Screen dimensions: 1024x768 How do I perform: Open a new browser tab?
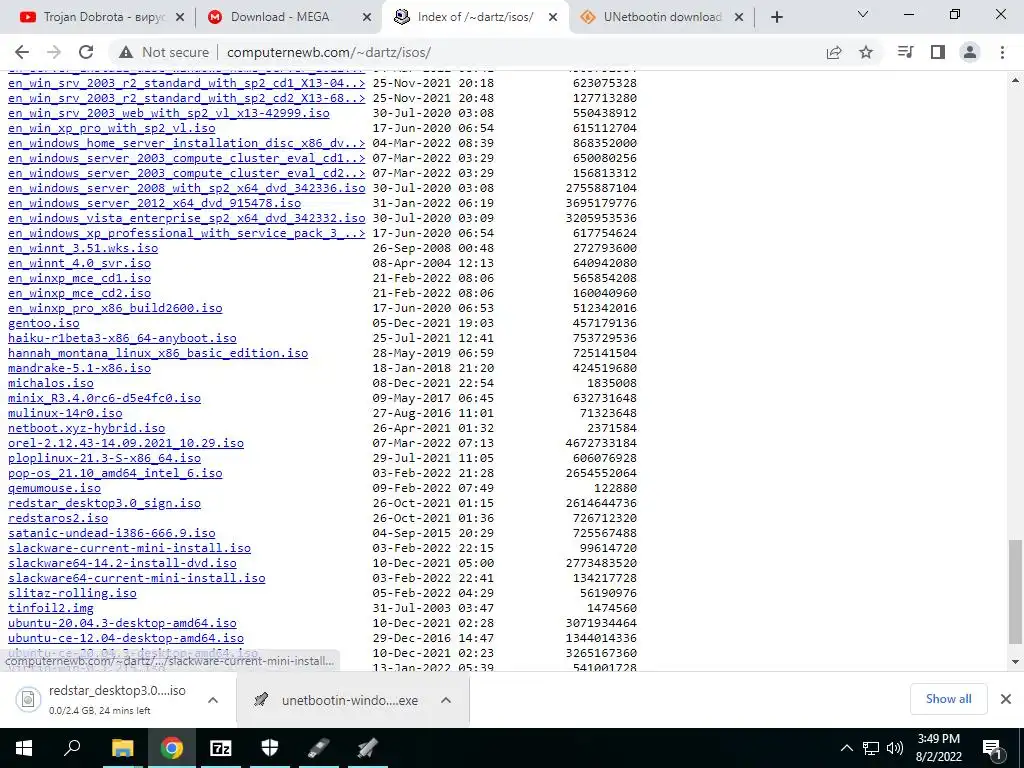(x=776, y=18)
